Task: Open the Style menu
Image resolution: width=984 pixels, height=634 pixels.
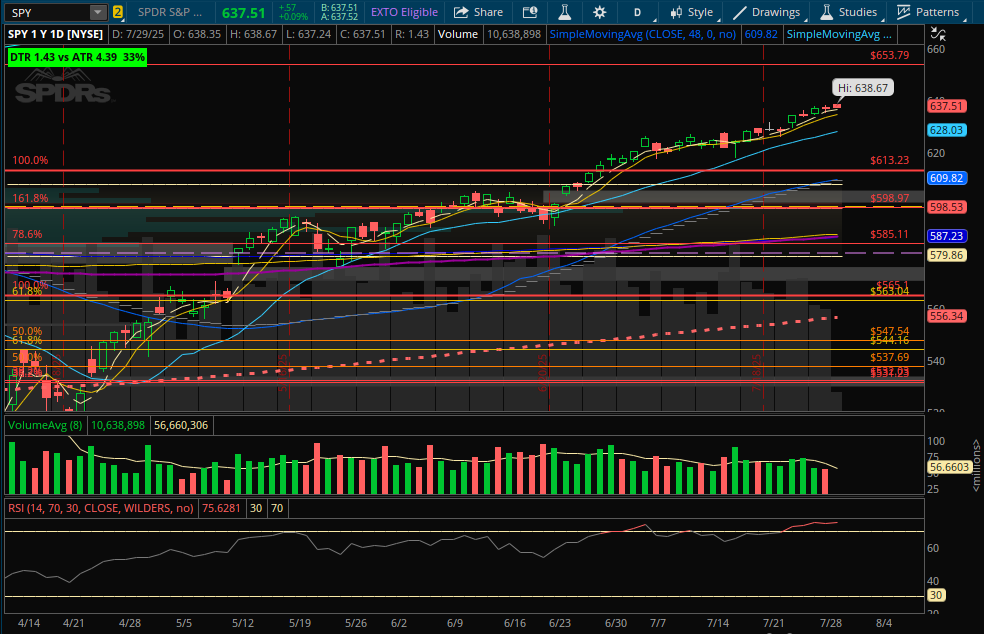Action: tap(692, 12)
